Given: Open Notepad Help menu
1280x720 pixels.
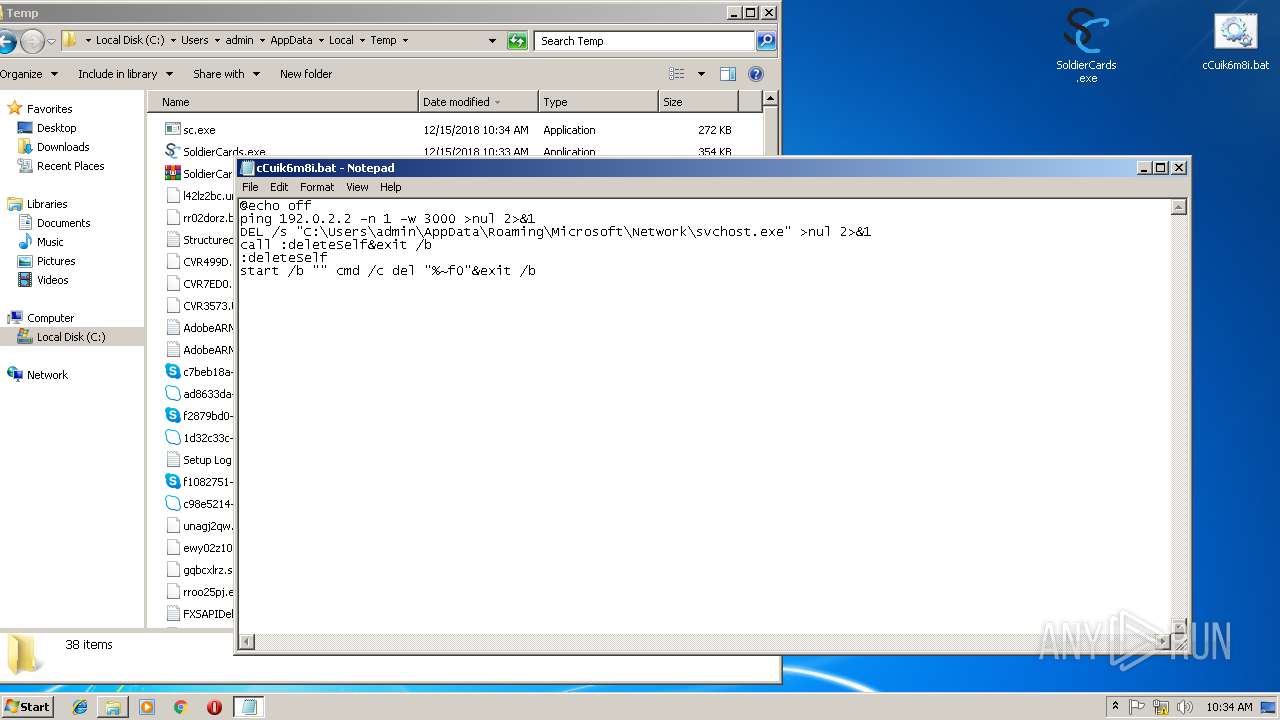Looking at the screenshot, I should (x=391, y=187).
